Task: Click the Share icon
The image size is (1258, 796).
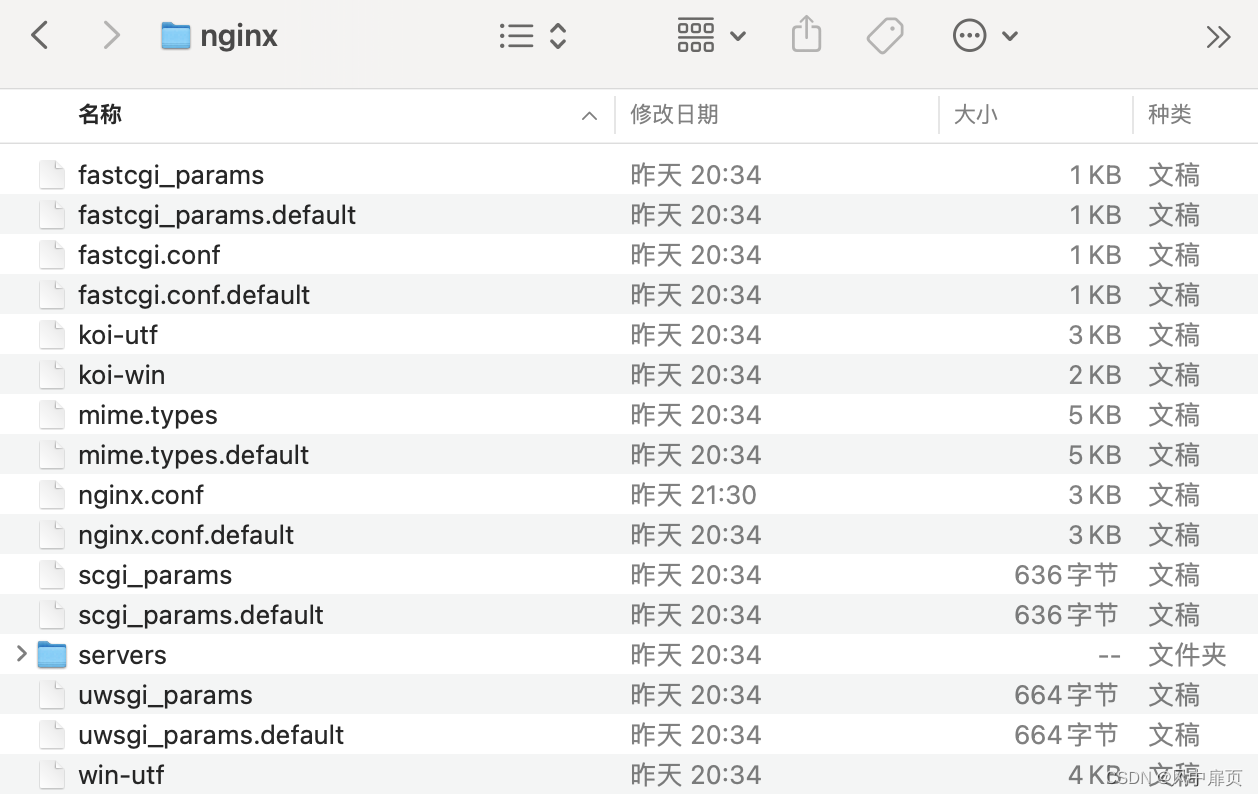Action: pyautogui.click(x=806, y=35)
